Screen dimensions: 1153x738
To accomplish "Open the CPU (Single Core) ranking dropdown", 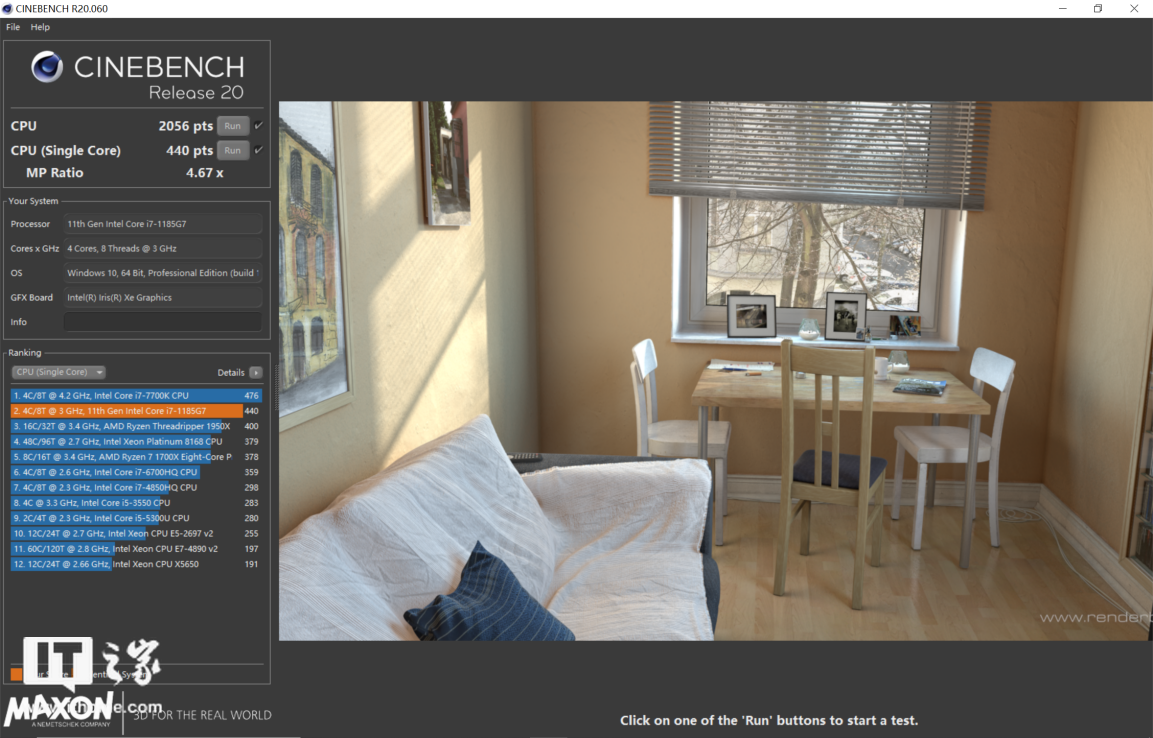I will (x=59, y=372).
